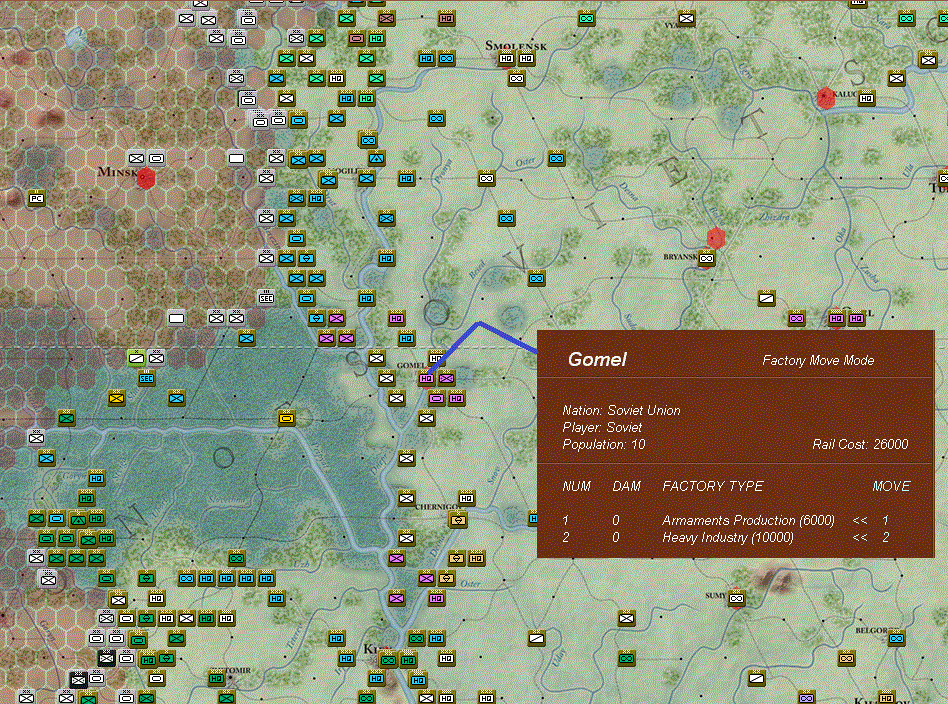The image size is (948, 704).
Task: Click move count 2 for Heavy Industry
Action: pyautogui.click(x=886, y=538)
